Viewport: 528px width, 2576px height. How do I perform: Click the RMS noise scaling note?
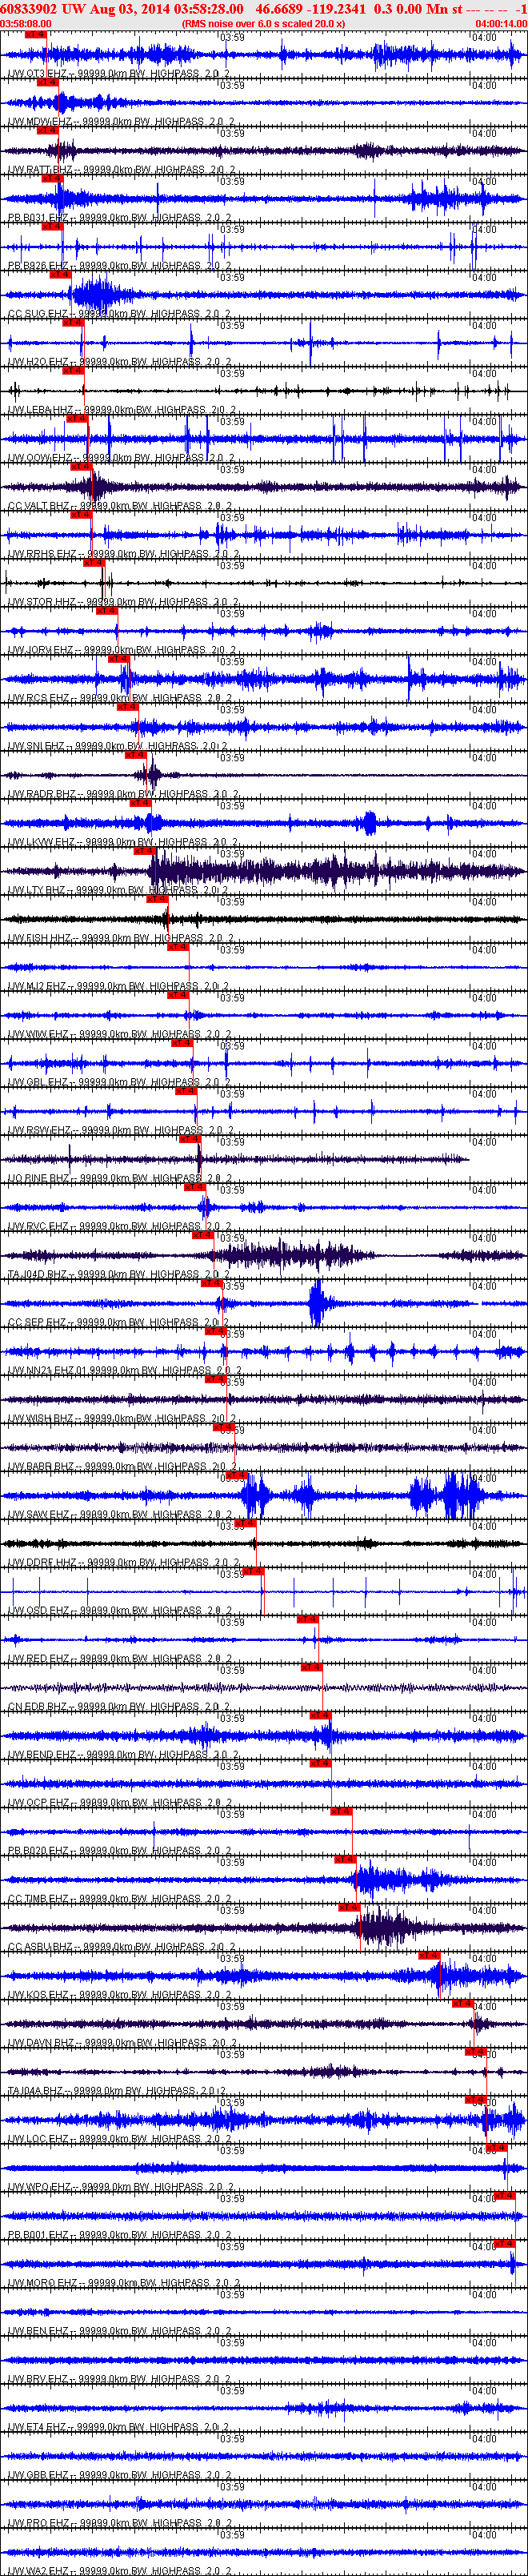(263, 23)
